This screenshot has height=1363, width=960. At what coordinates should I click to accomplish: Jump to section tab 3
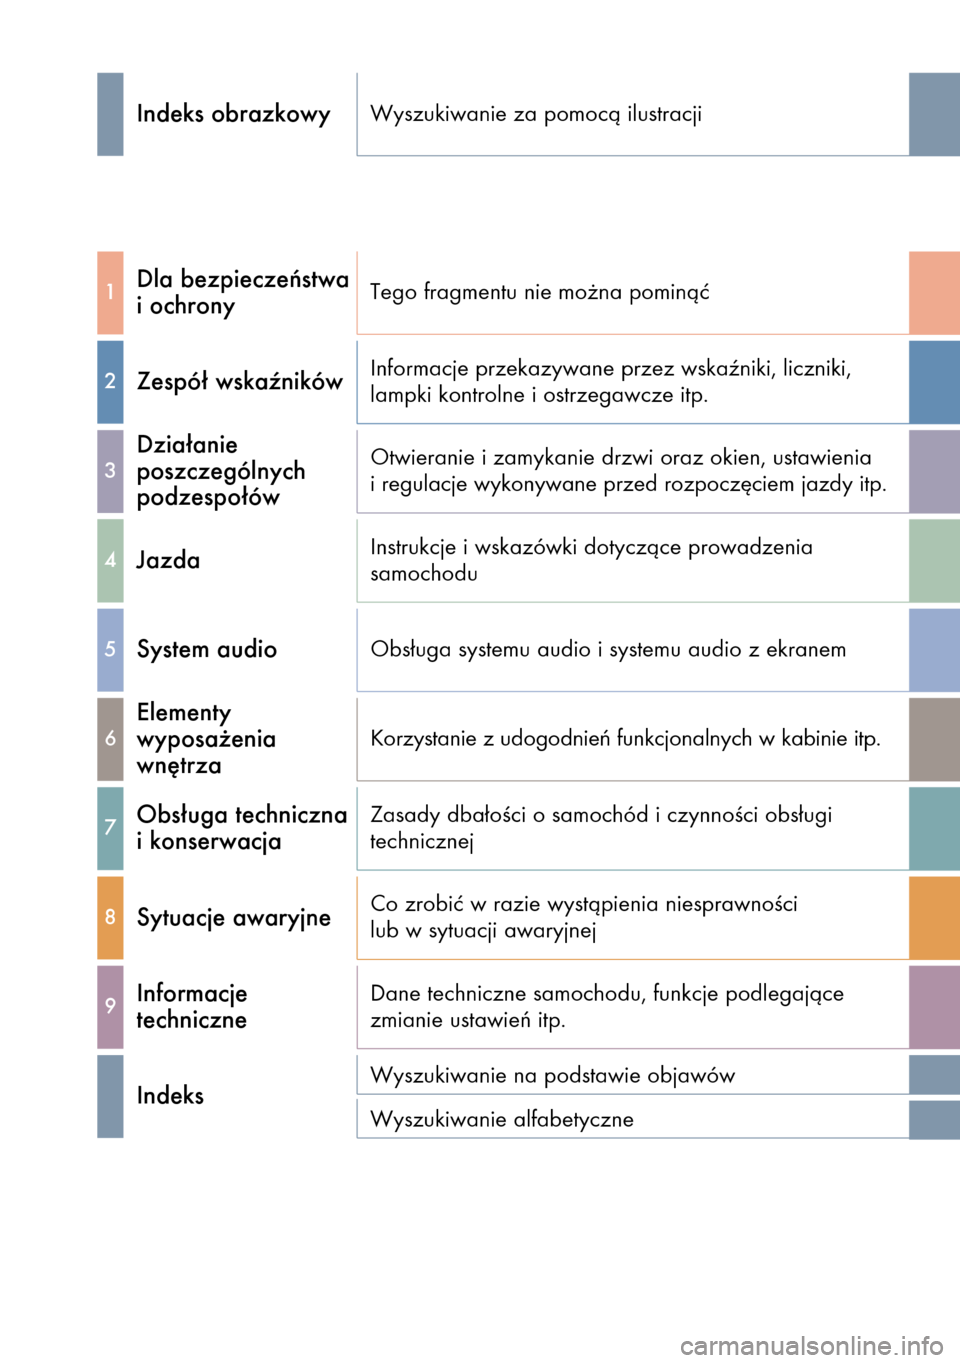click(x=110, y=471)
